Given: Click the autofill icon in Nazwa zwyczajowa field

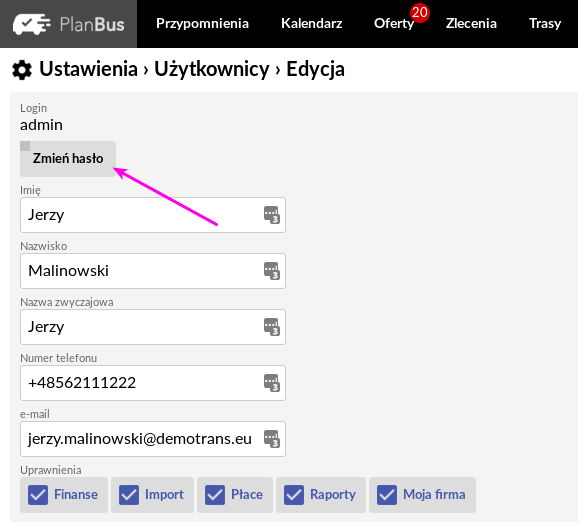Looking at the screenshot, I should [272, 327].
